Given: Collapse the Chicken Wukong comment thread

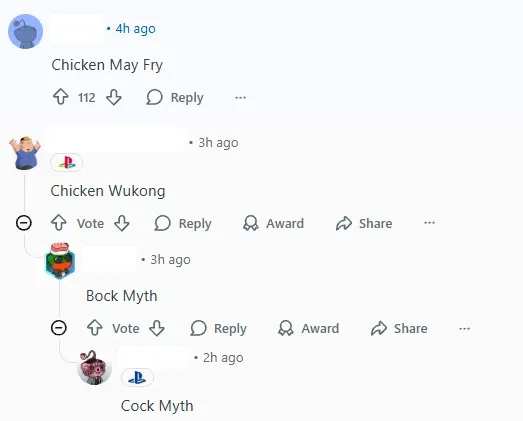Looking at the screenshot, I should (24, 223).
